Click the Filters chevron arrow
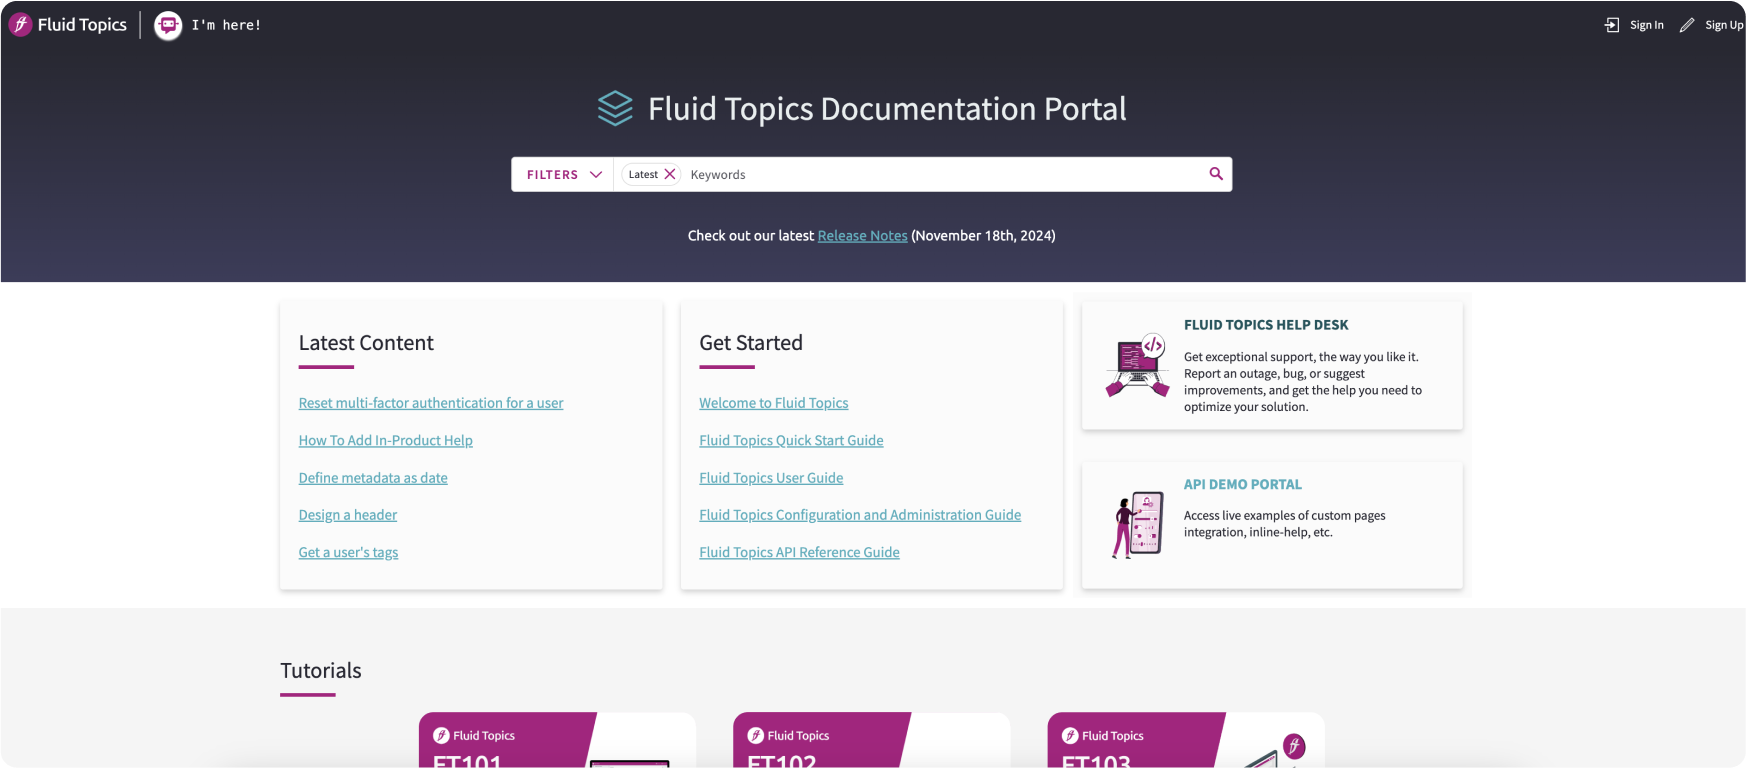The image size is (1746, 768). coord(596,174)
